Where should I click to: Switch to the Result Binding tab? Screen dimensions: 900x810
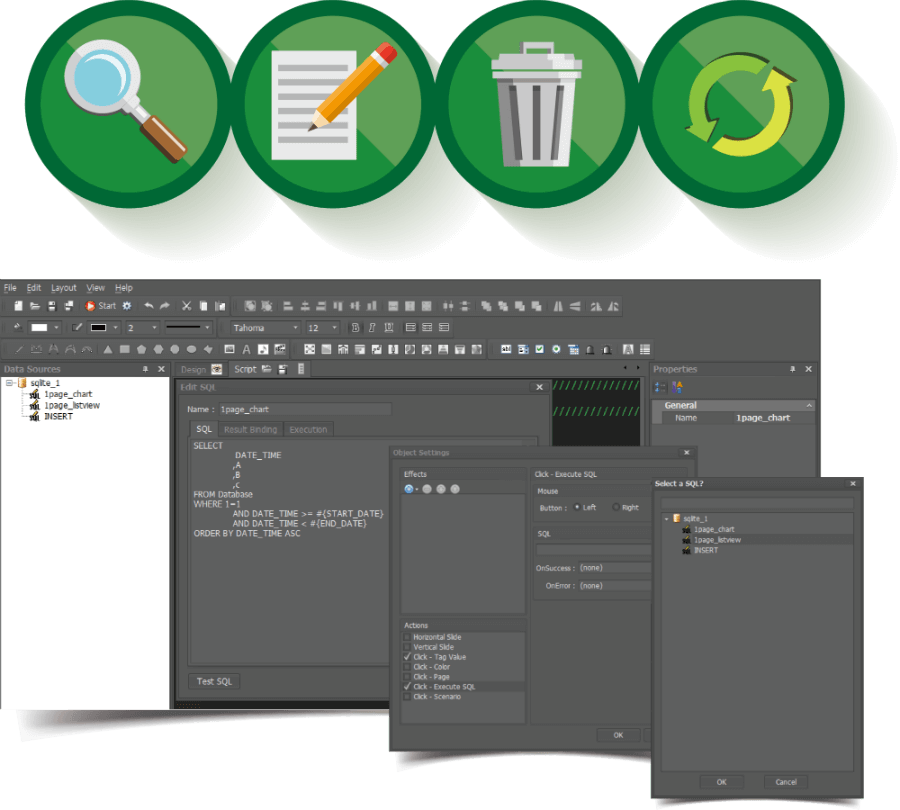pyautogui.click(x=249, y=430)
